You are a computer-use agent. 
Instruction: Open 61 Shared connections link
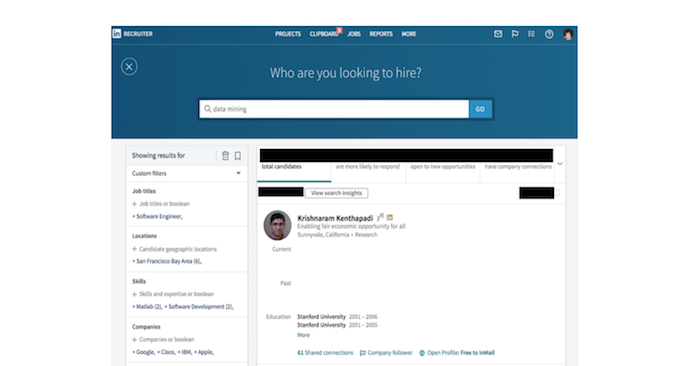[x=325, y=353]
